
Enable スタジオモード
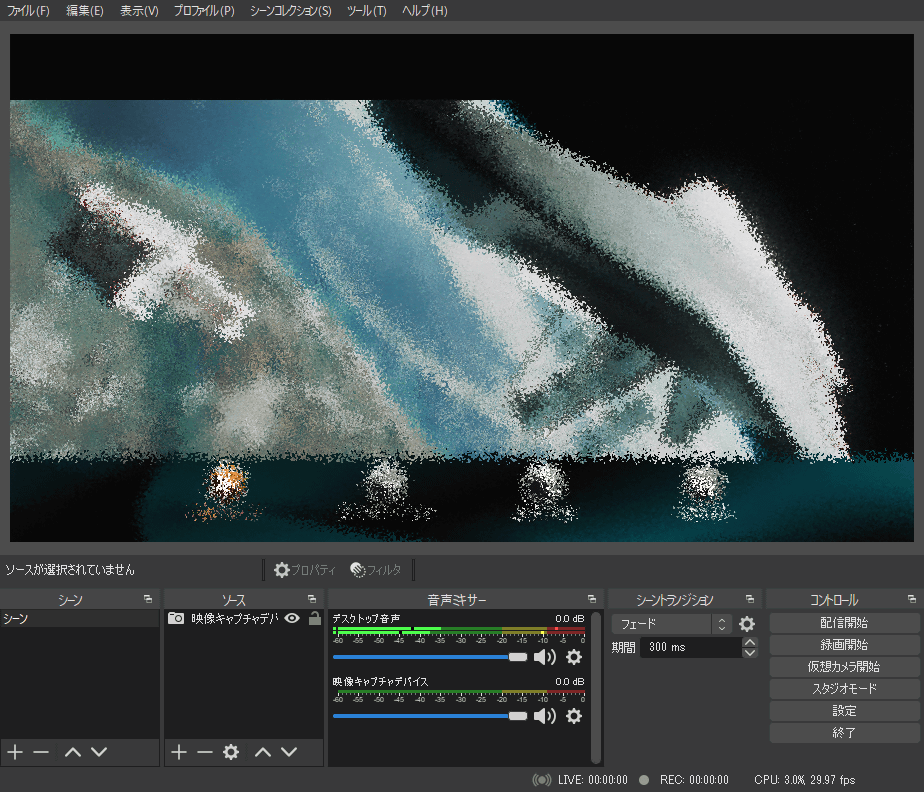(x=844, y=688)
